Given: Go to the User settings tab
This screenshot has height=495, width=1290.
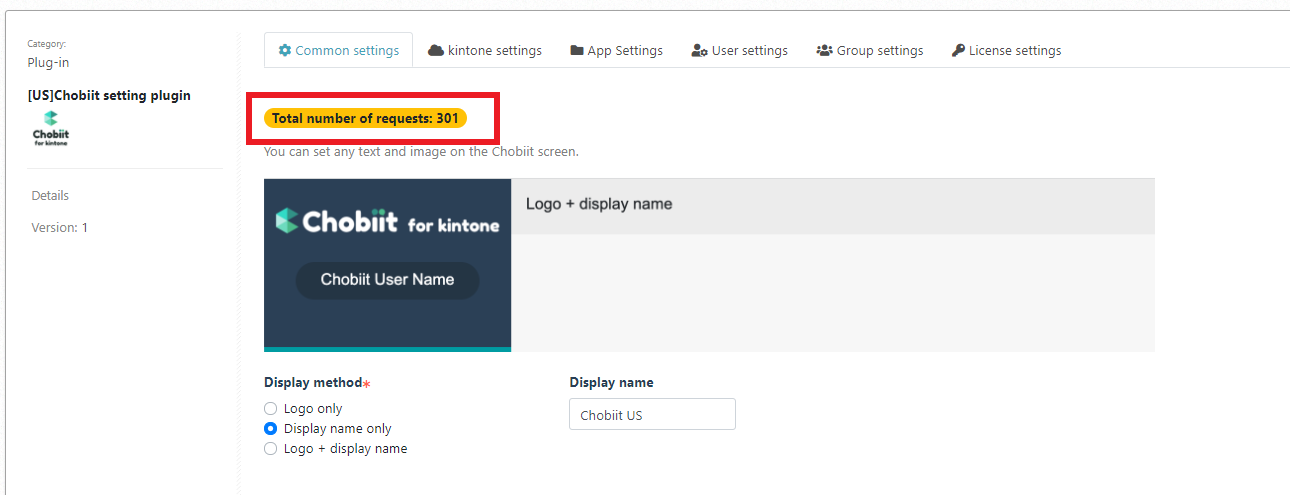Looking at the screenshot, I should [x=739, y=50].
